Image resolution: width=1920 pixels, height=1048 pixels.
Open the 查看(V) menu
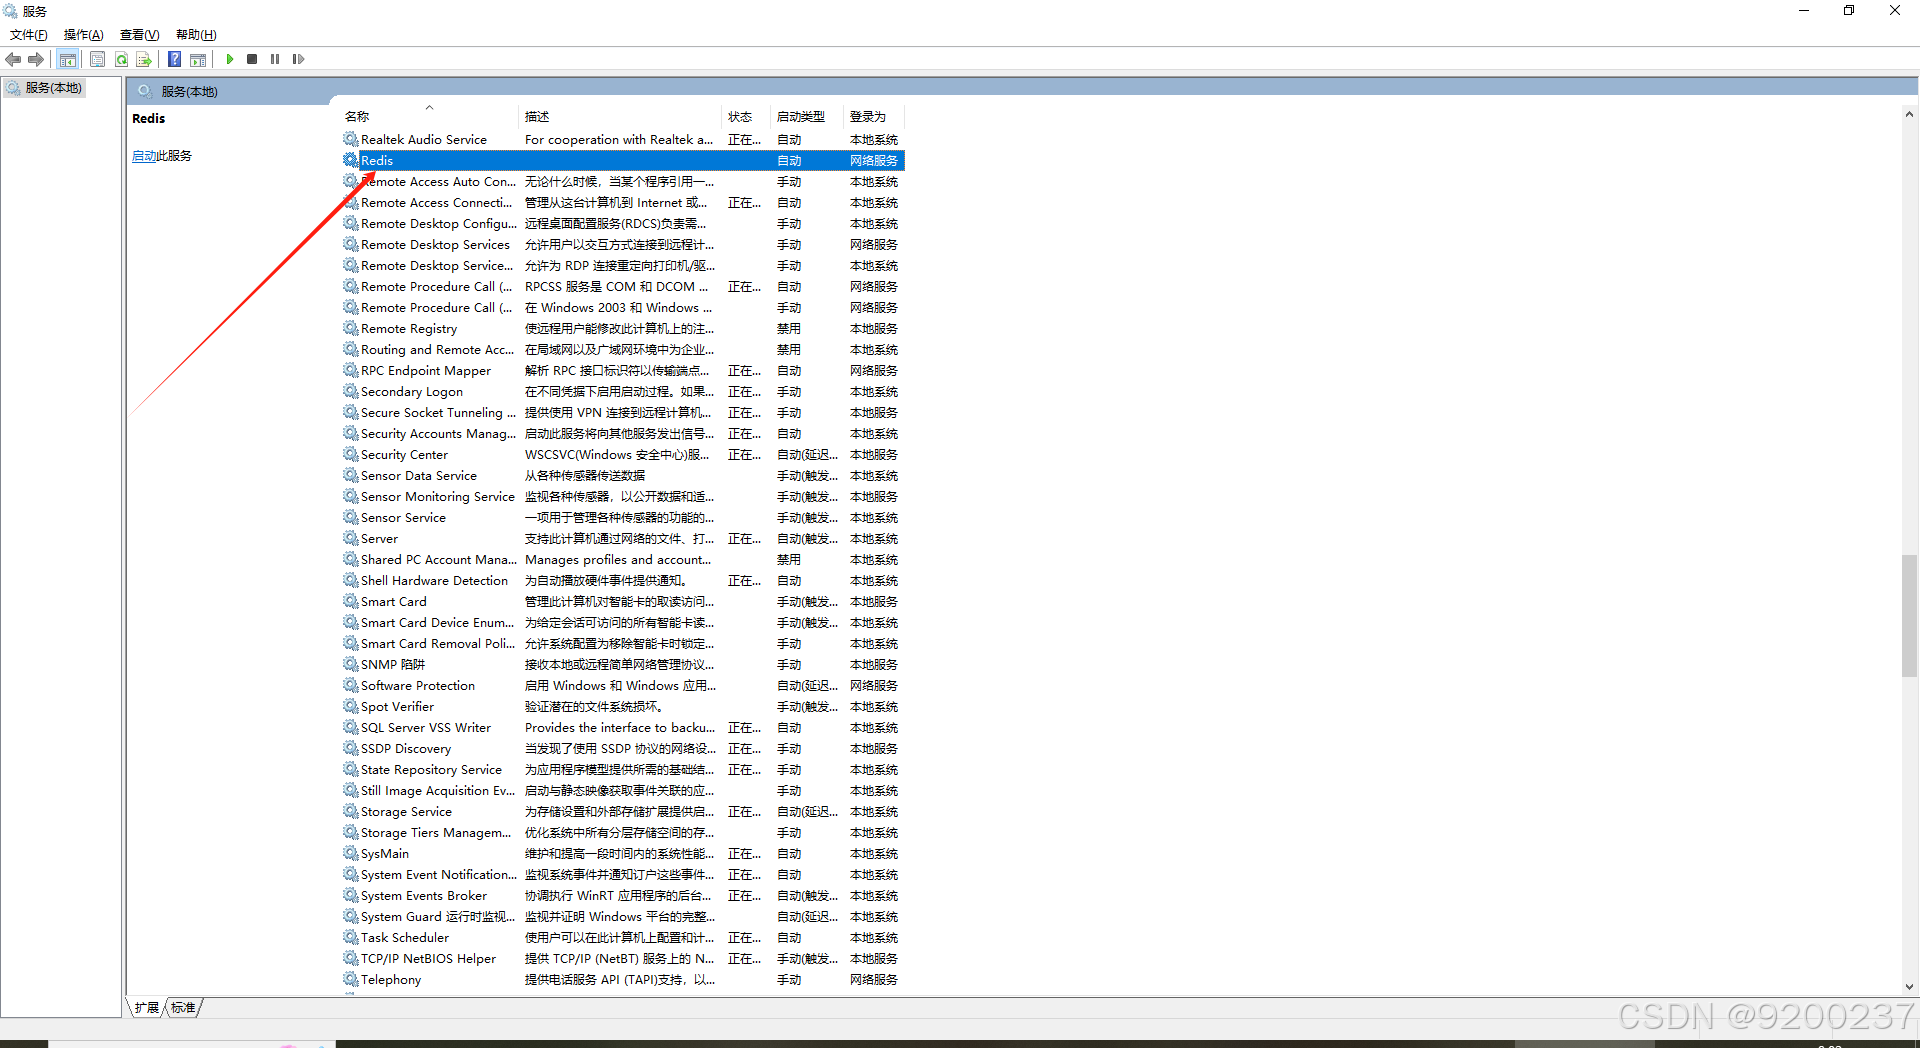(139, 35)
